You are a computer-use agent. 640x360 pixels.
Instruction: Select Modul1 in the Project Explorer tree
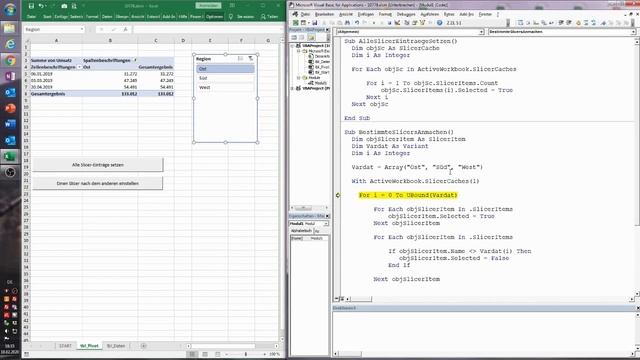320,83
